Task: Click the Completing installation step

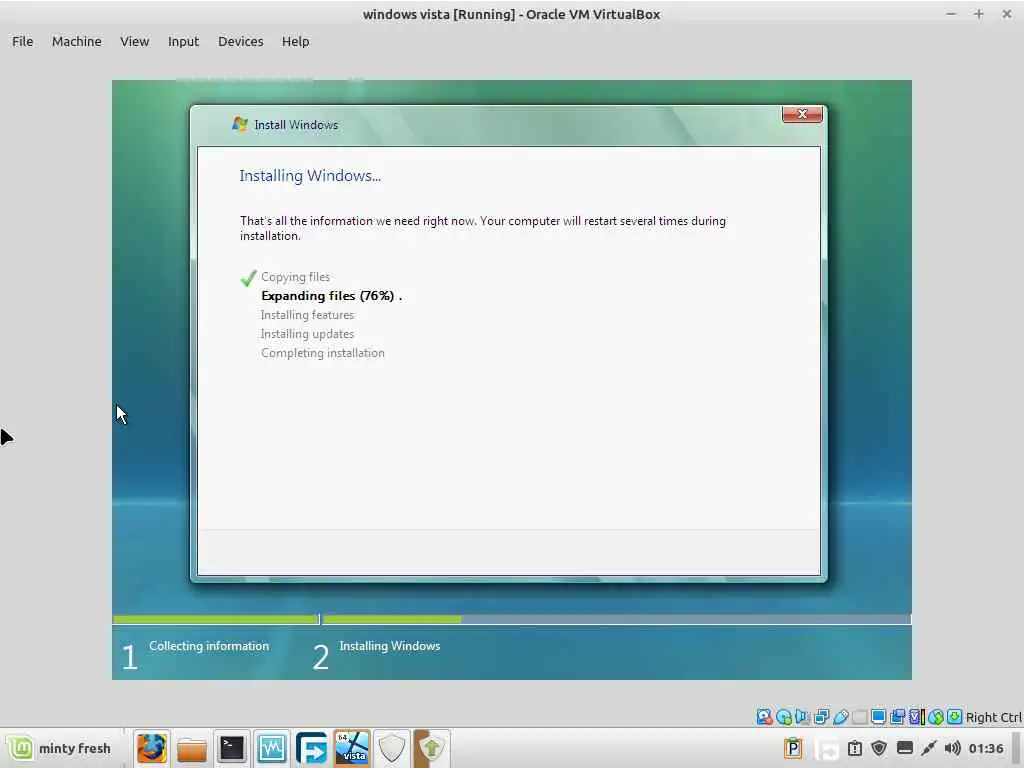Action: 323,353
